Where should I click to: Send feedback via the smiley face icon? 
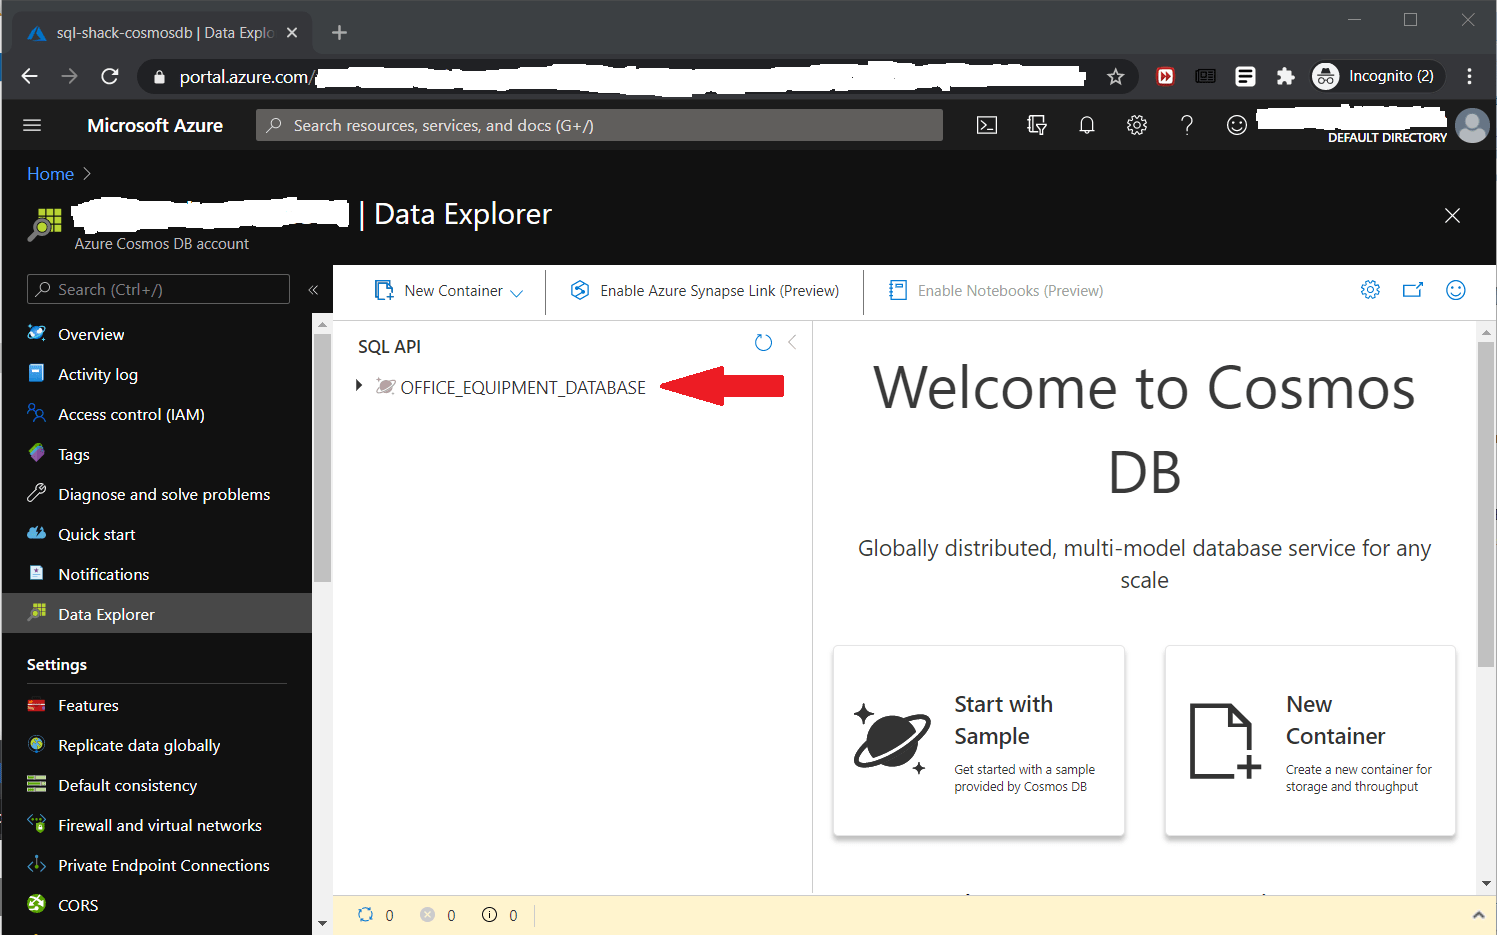point(1237,125)
